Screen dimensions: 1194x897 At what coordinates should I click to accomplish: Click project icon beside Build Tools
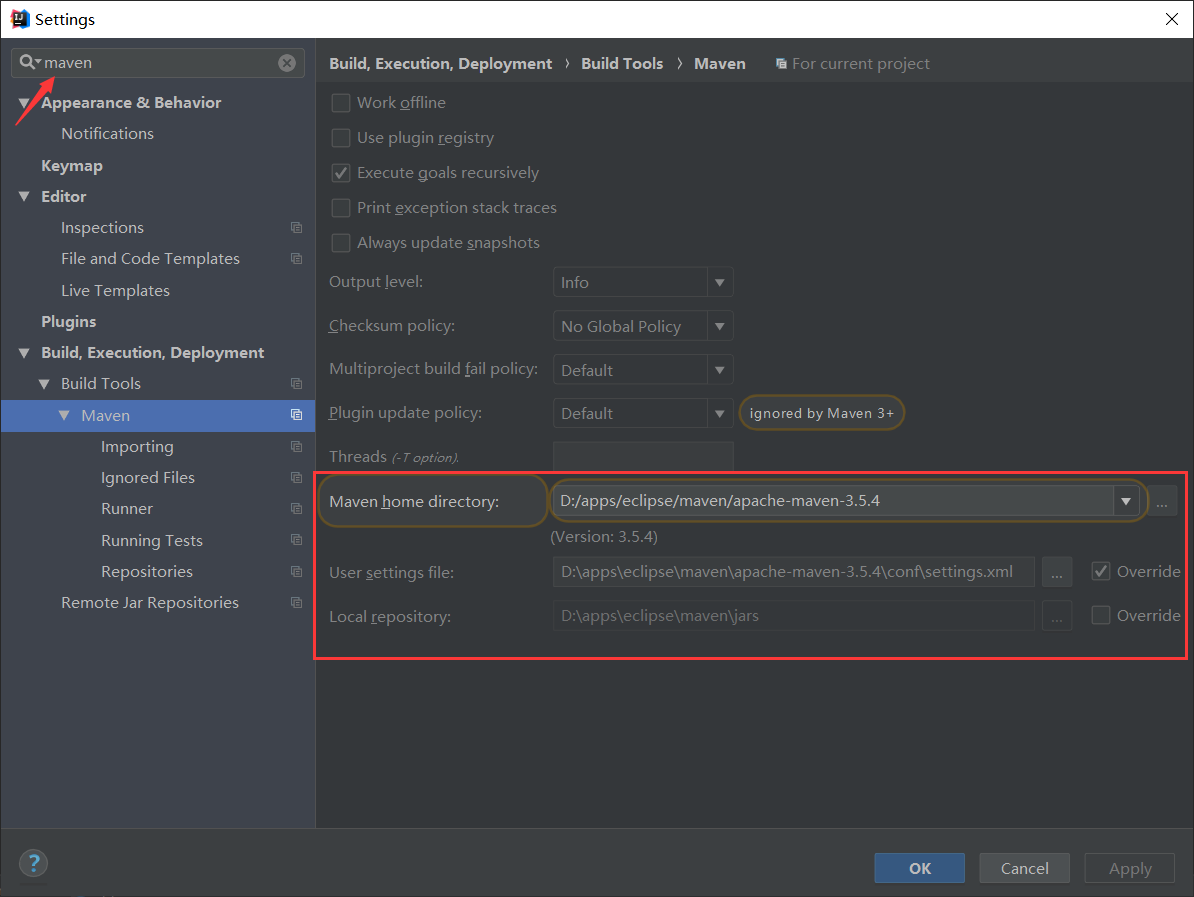(x=296, y=384)
